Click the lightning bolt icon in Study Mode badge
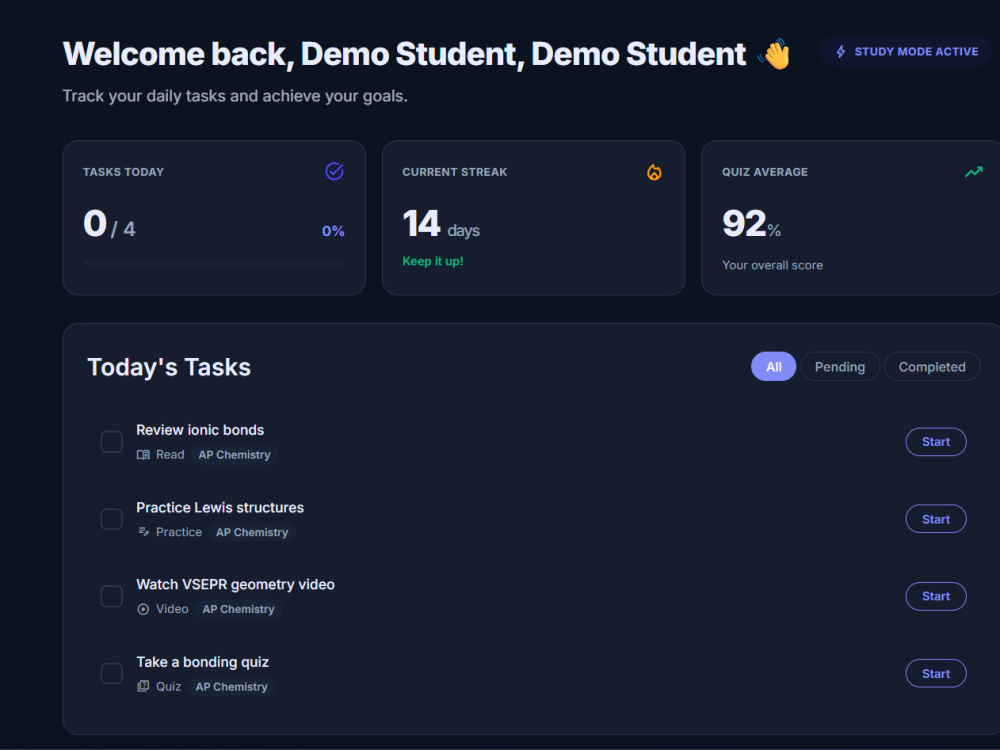 click(841, 52)
